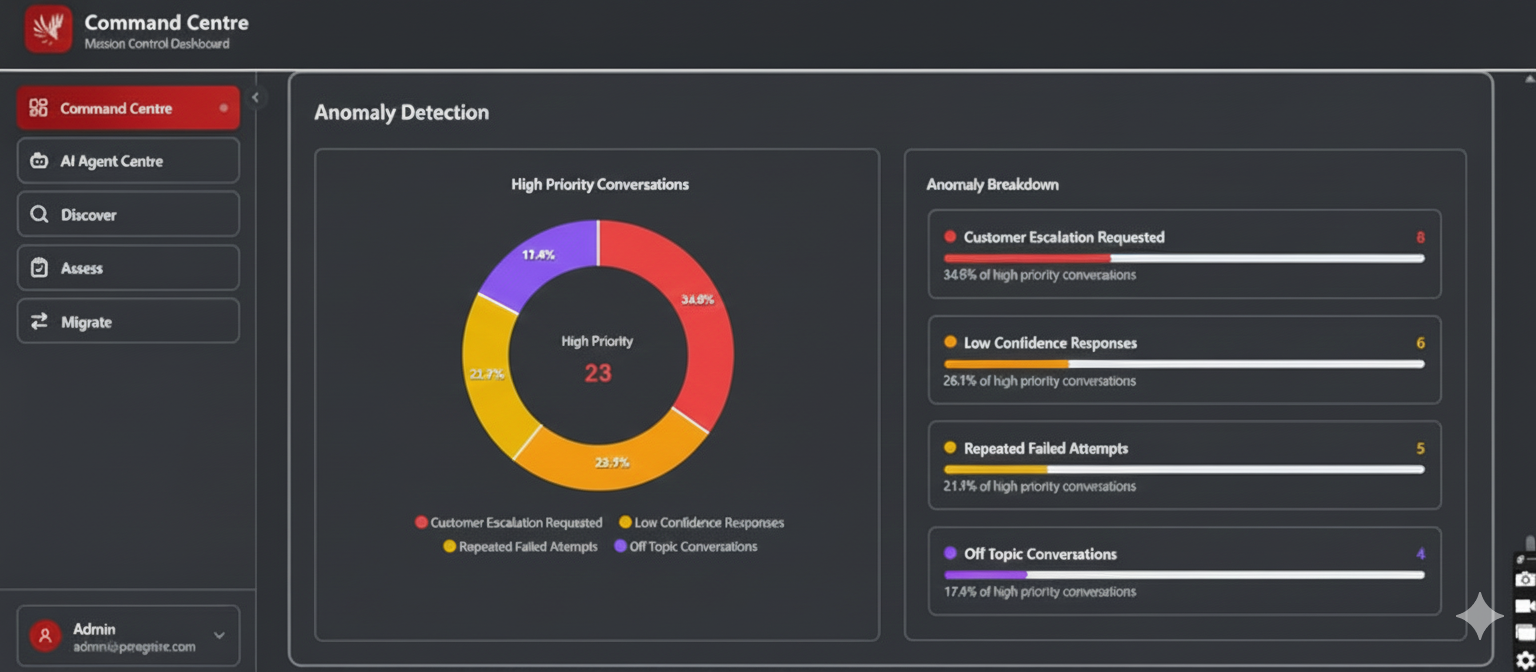This screenshot has width=1536, height=672.
Task: Click the camera icon on the right edge
Action: [x=1525, y=579]
